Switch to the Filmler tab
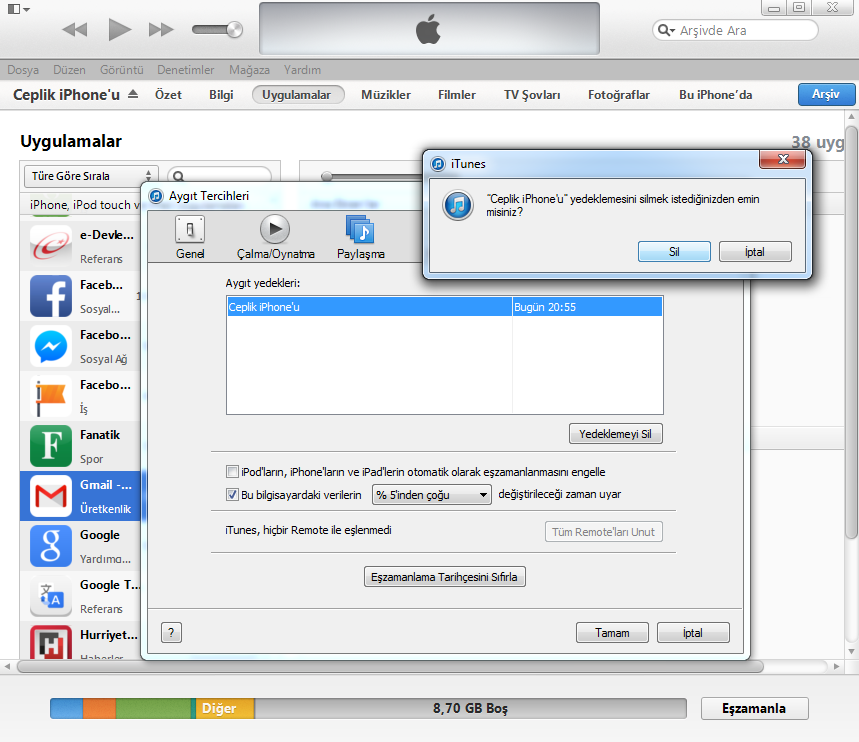 coord(457,95)
